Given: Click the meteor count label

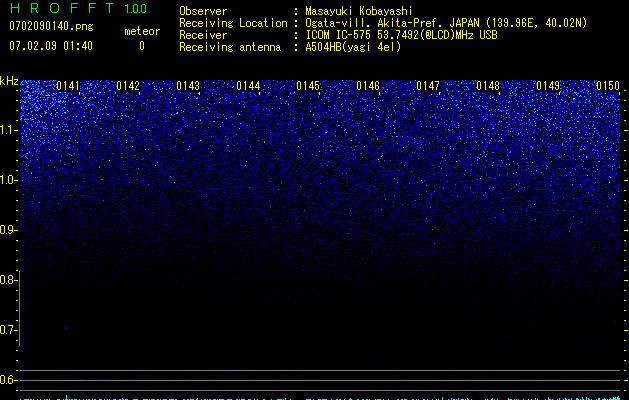Looking at the screenshot, I should coord(142,31).
